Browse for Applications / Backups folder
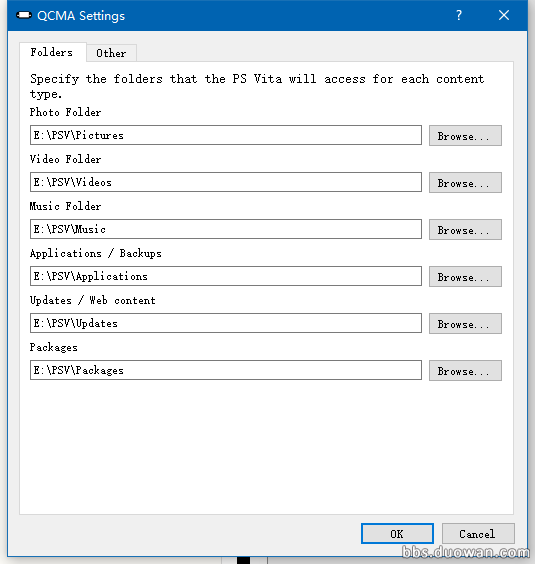This screenshot has height=564, width=535. 465,277
